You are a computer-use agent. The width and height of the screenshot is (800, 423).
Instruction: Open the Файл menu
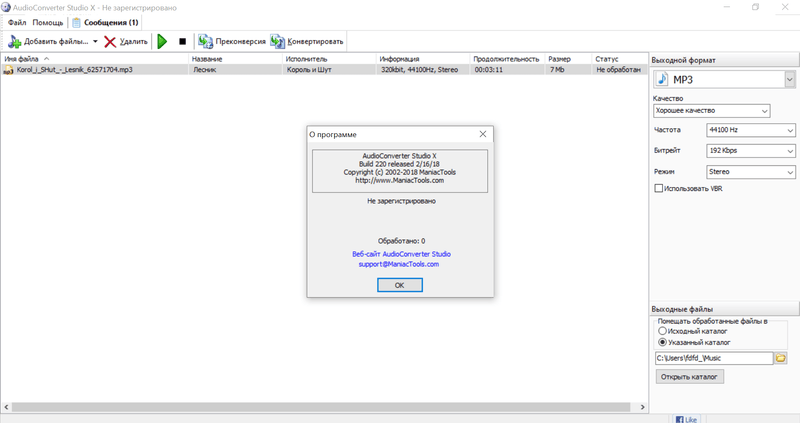pyautogui.click(x=17, y=22)
